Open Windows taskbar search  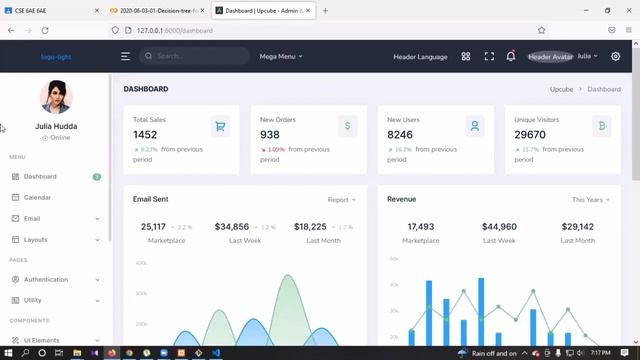point(25,353)
